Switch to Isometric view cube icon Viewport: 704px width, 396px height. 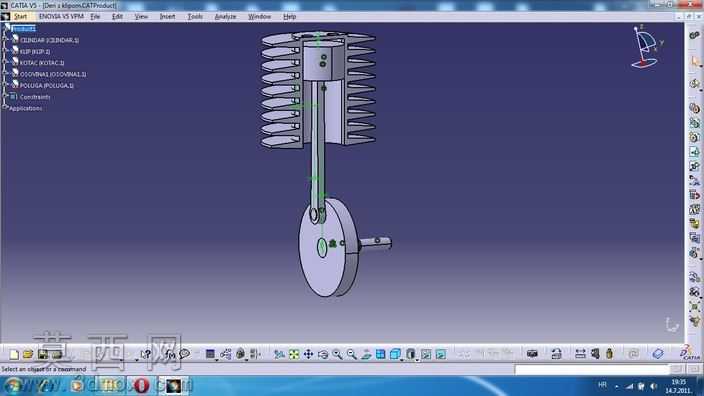(395, 355)
